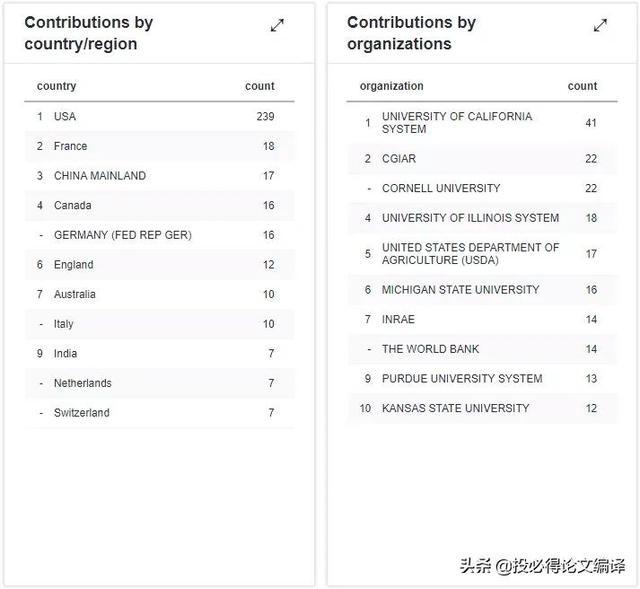Screen dimensions: 640x589
Task: Select the Switzerland row
Action: pyautogui.click(x=159, y=413)
